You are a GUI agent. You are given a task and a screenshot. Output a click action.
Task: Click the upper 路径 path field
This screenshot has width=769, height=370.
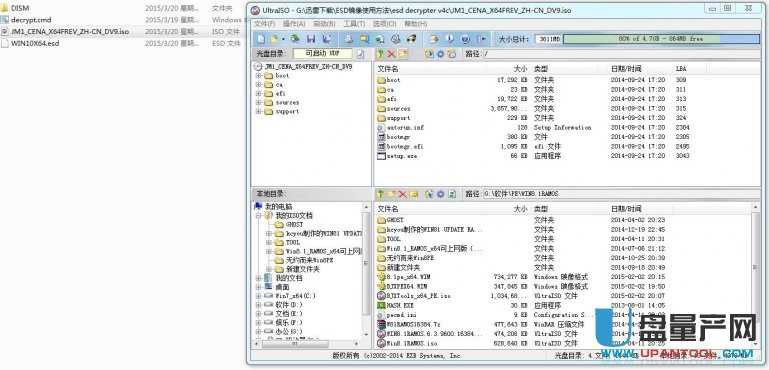[621, 53]
